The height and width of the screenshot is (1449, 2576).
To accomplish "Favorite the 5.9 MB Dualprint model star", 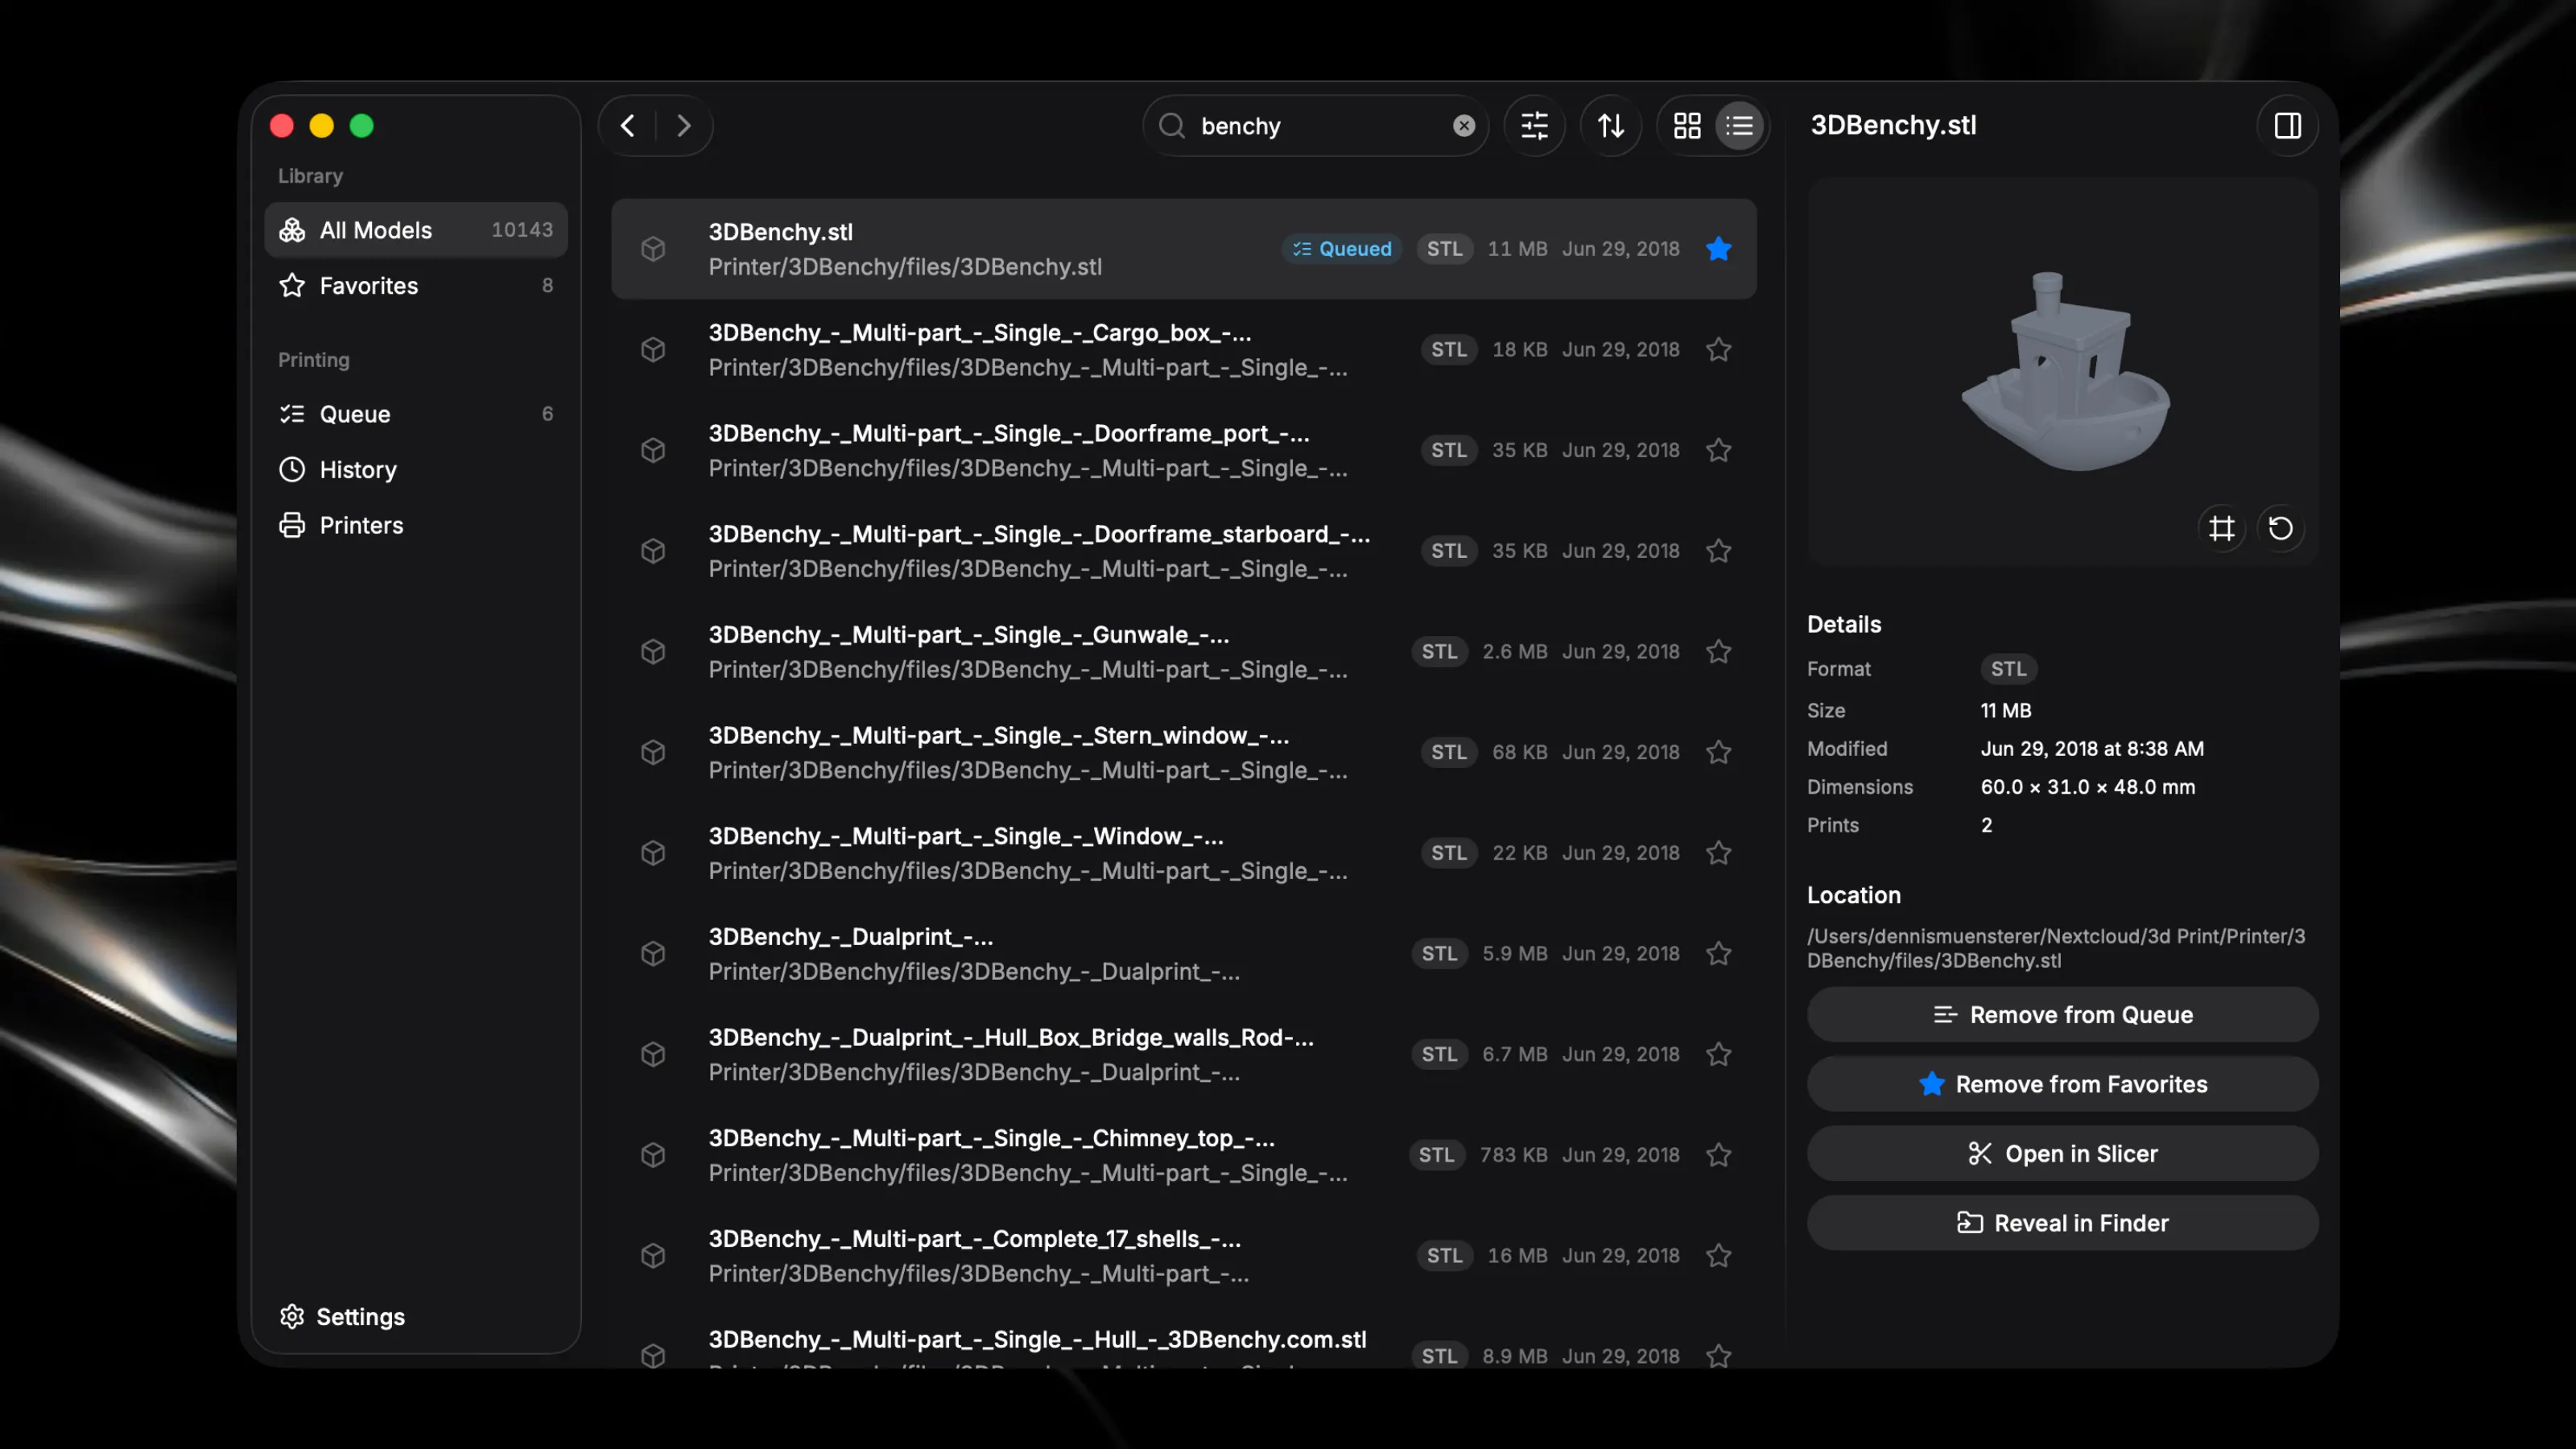I will [1719, 954].
